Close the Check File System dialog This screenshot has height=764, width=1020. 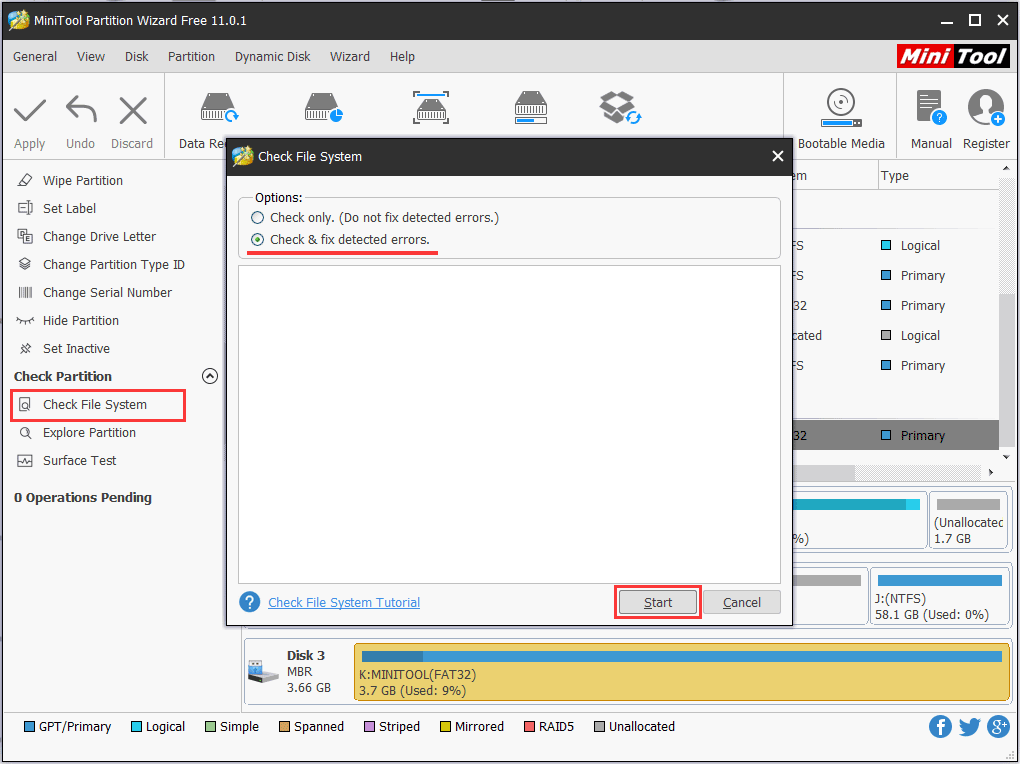(777, 156)
